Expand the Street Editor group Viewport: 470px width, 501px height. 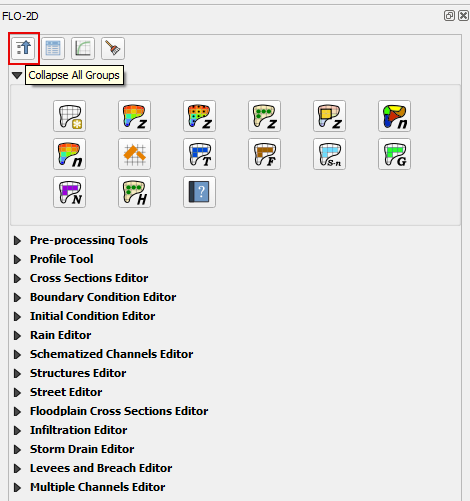click(x=17, y=392)
